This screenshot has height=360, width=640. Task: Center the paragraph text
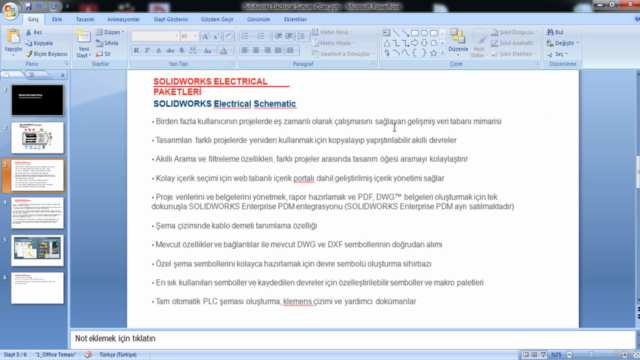tap(256, 50)
